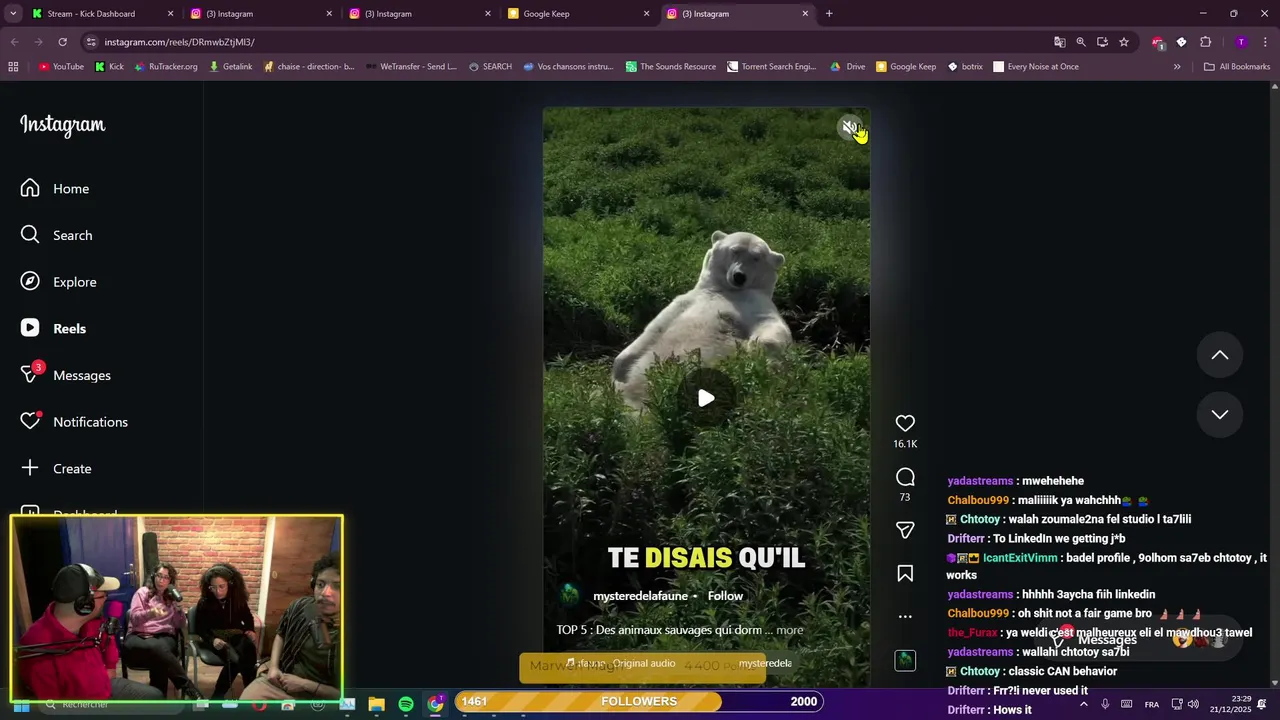
Task: Toggle the volume icon in system tray
Action: click(x=1192, y=704)
